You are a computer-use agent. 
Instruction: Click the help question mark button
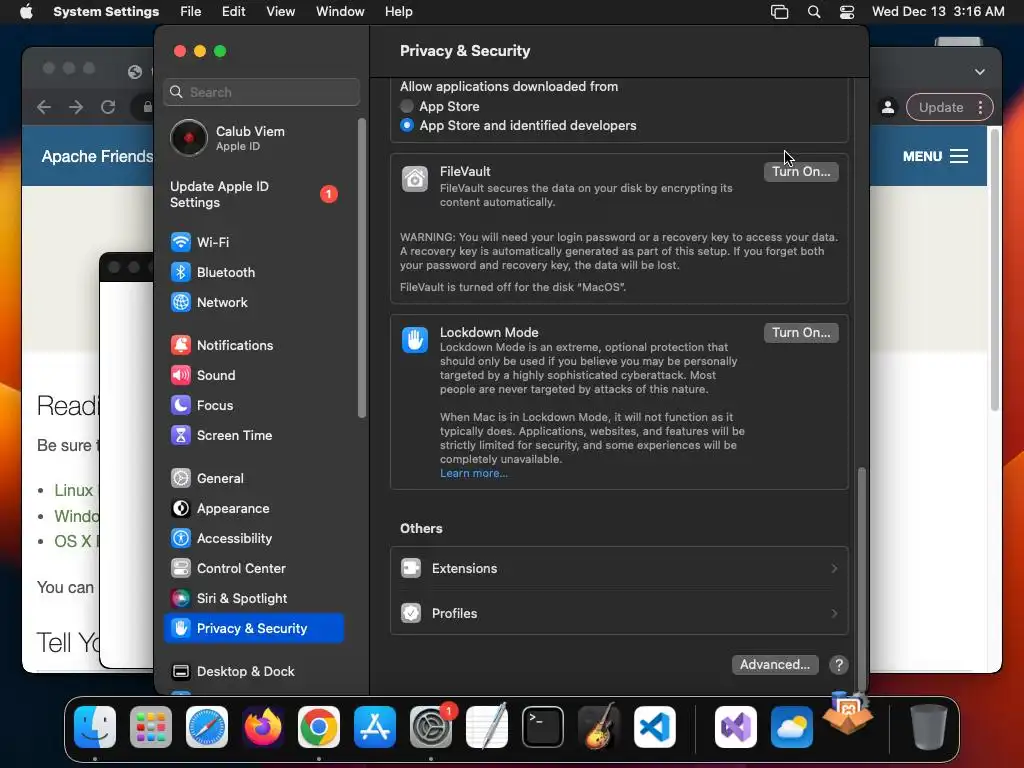tap(839, 665)
